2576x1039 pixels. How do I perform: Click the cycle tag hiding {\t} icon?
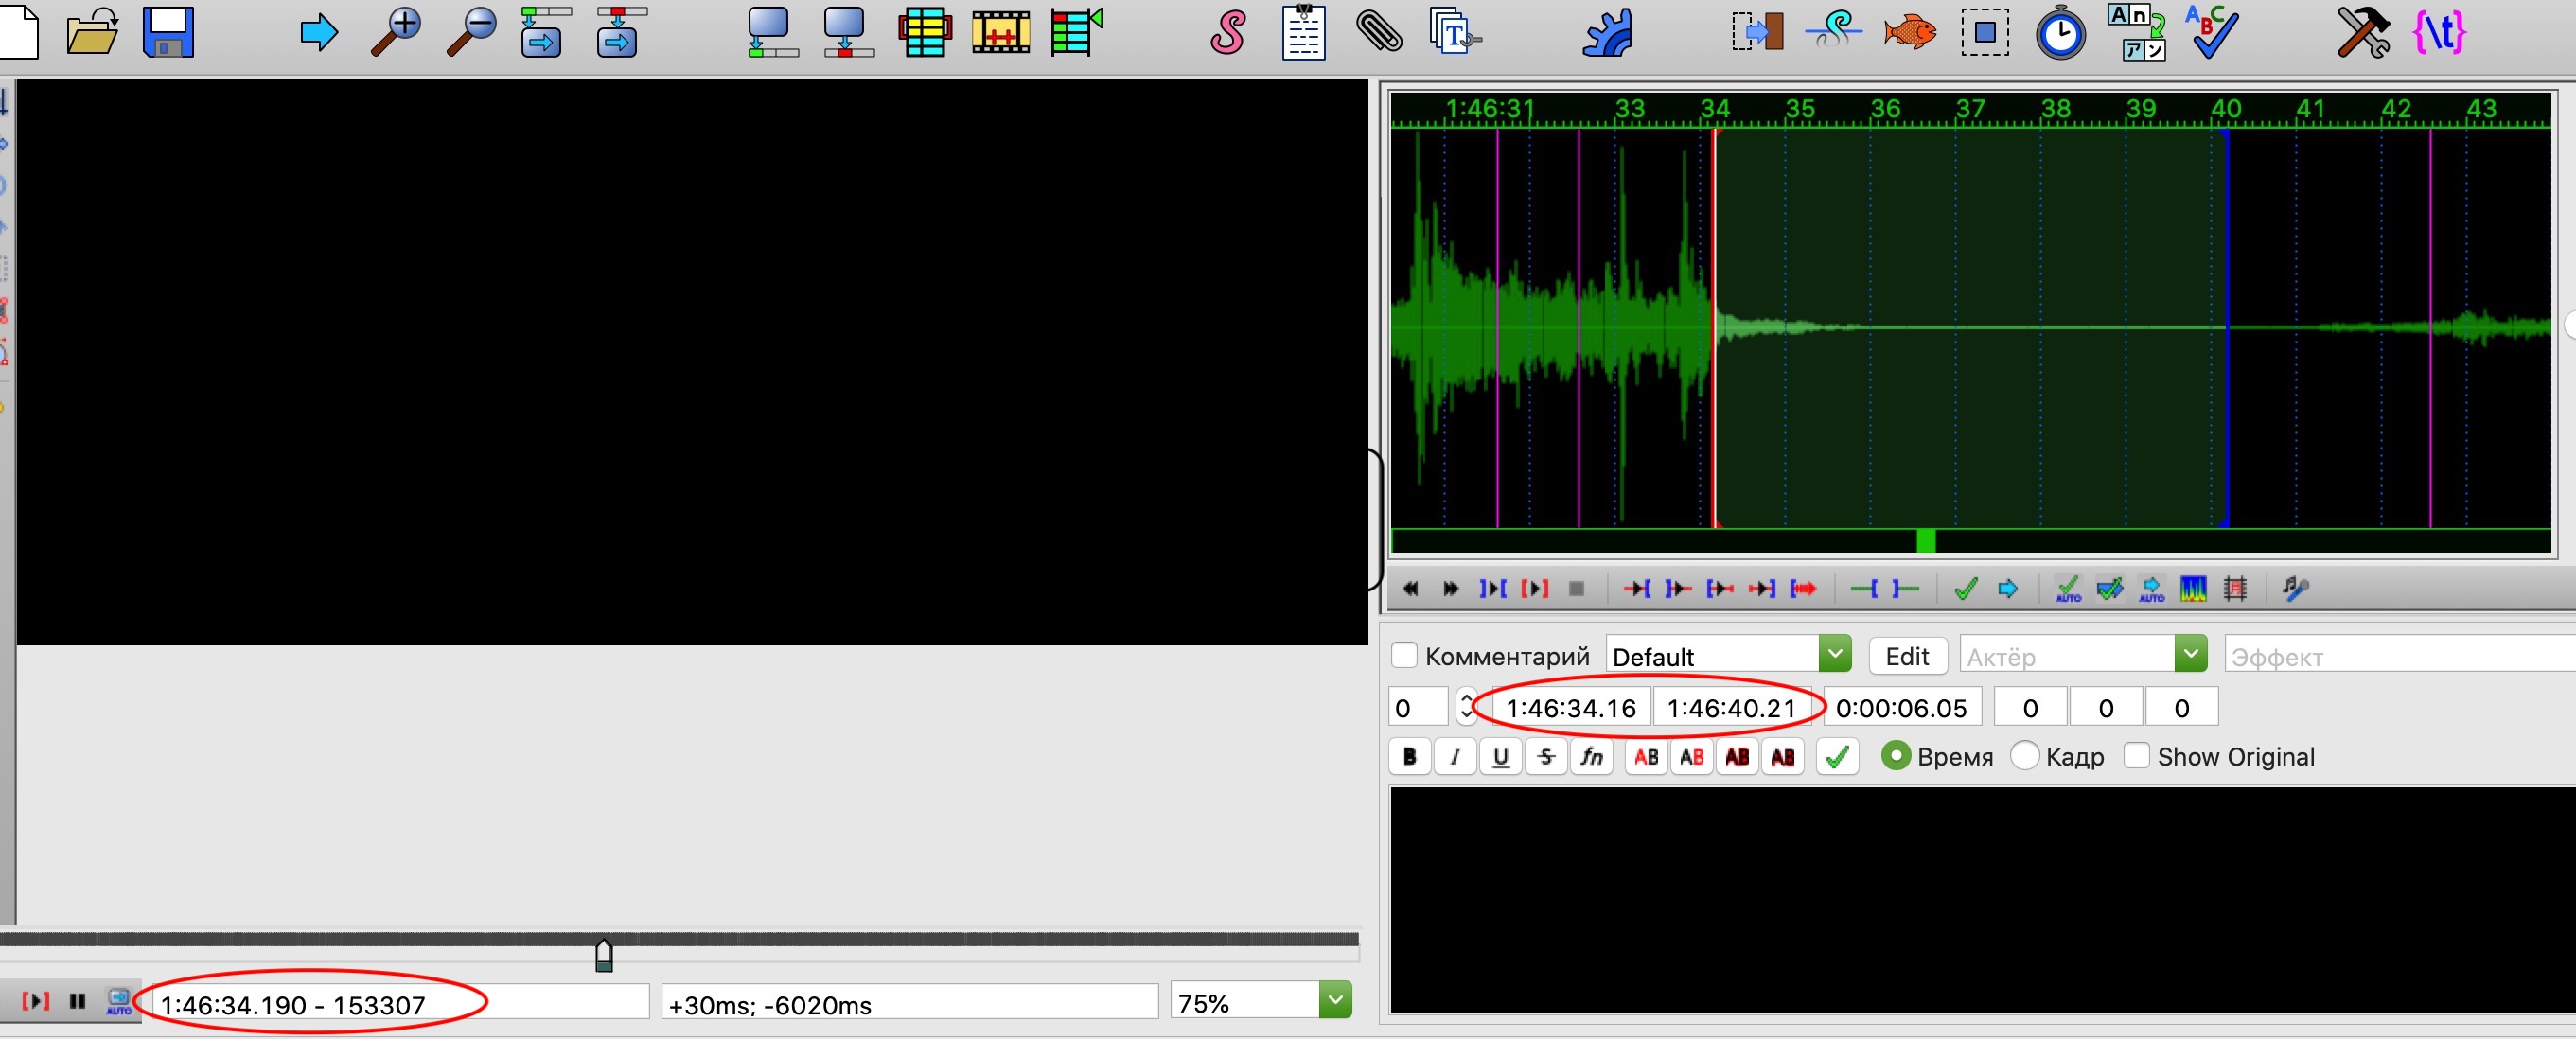(x=2438, y=32)
